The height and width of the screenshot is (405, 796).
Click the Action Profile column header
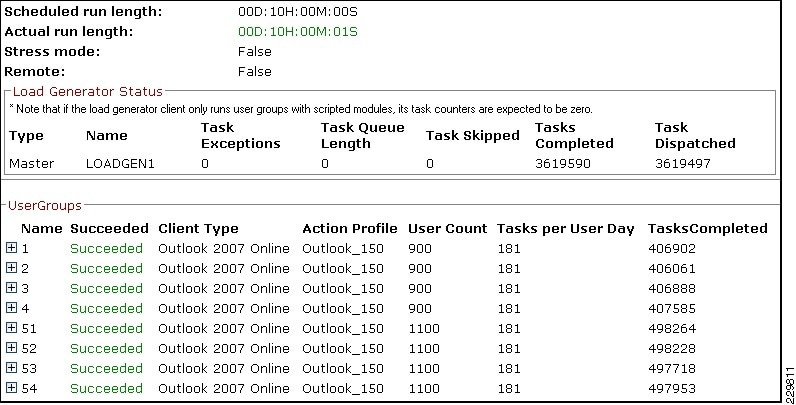click(349, 229)
